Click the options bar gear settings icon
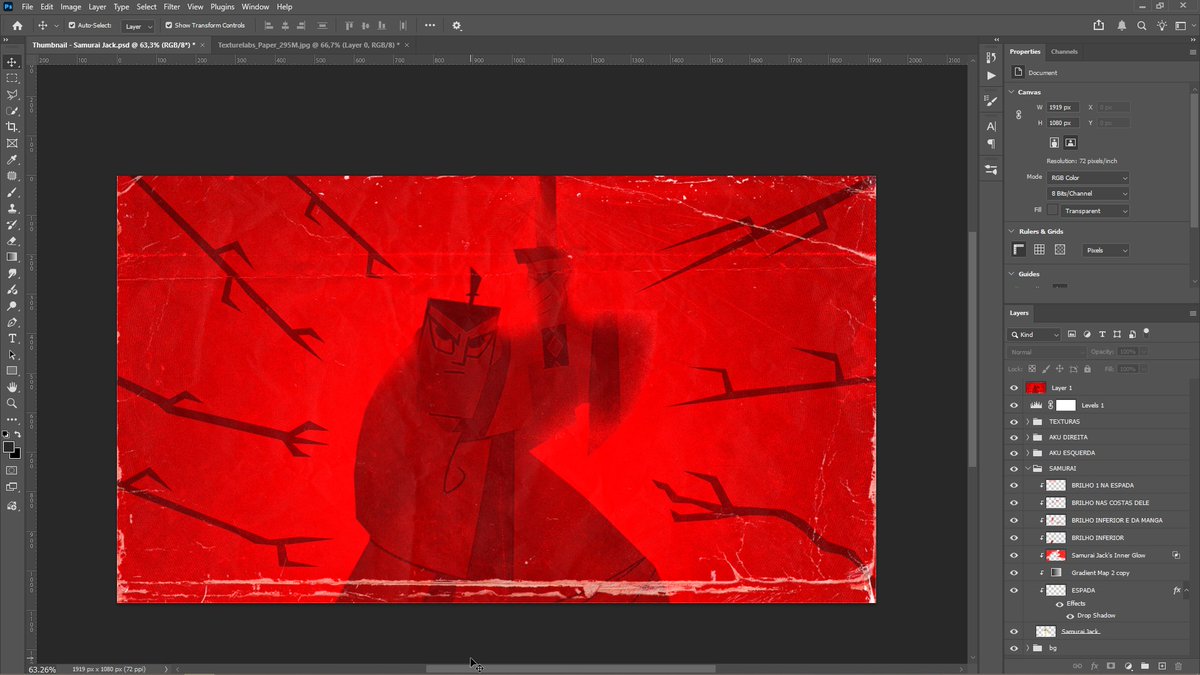 457,25
